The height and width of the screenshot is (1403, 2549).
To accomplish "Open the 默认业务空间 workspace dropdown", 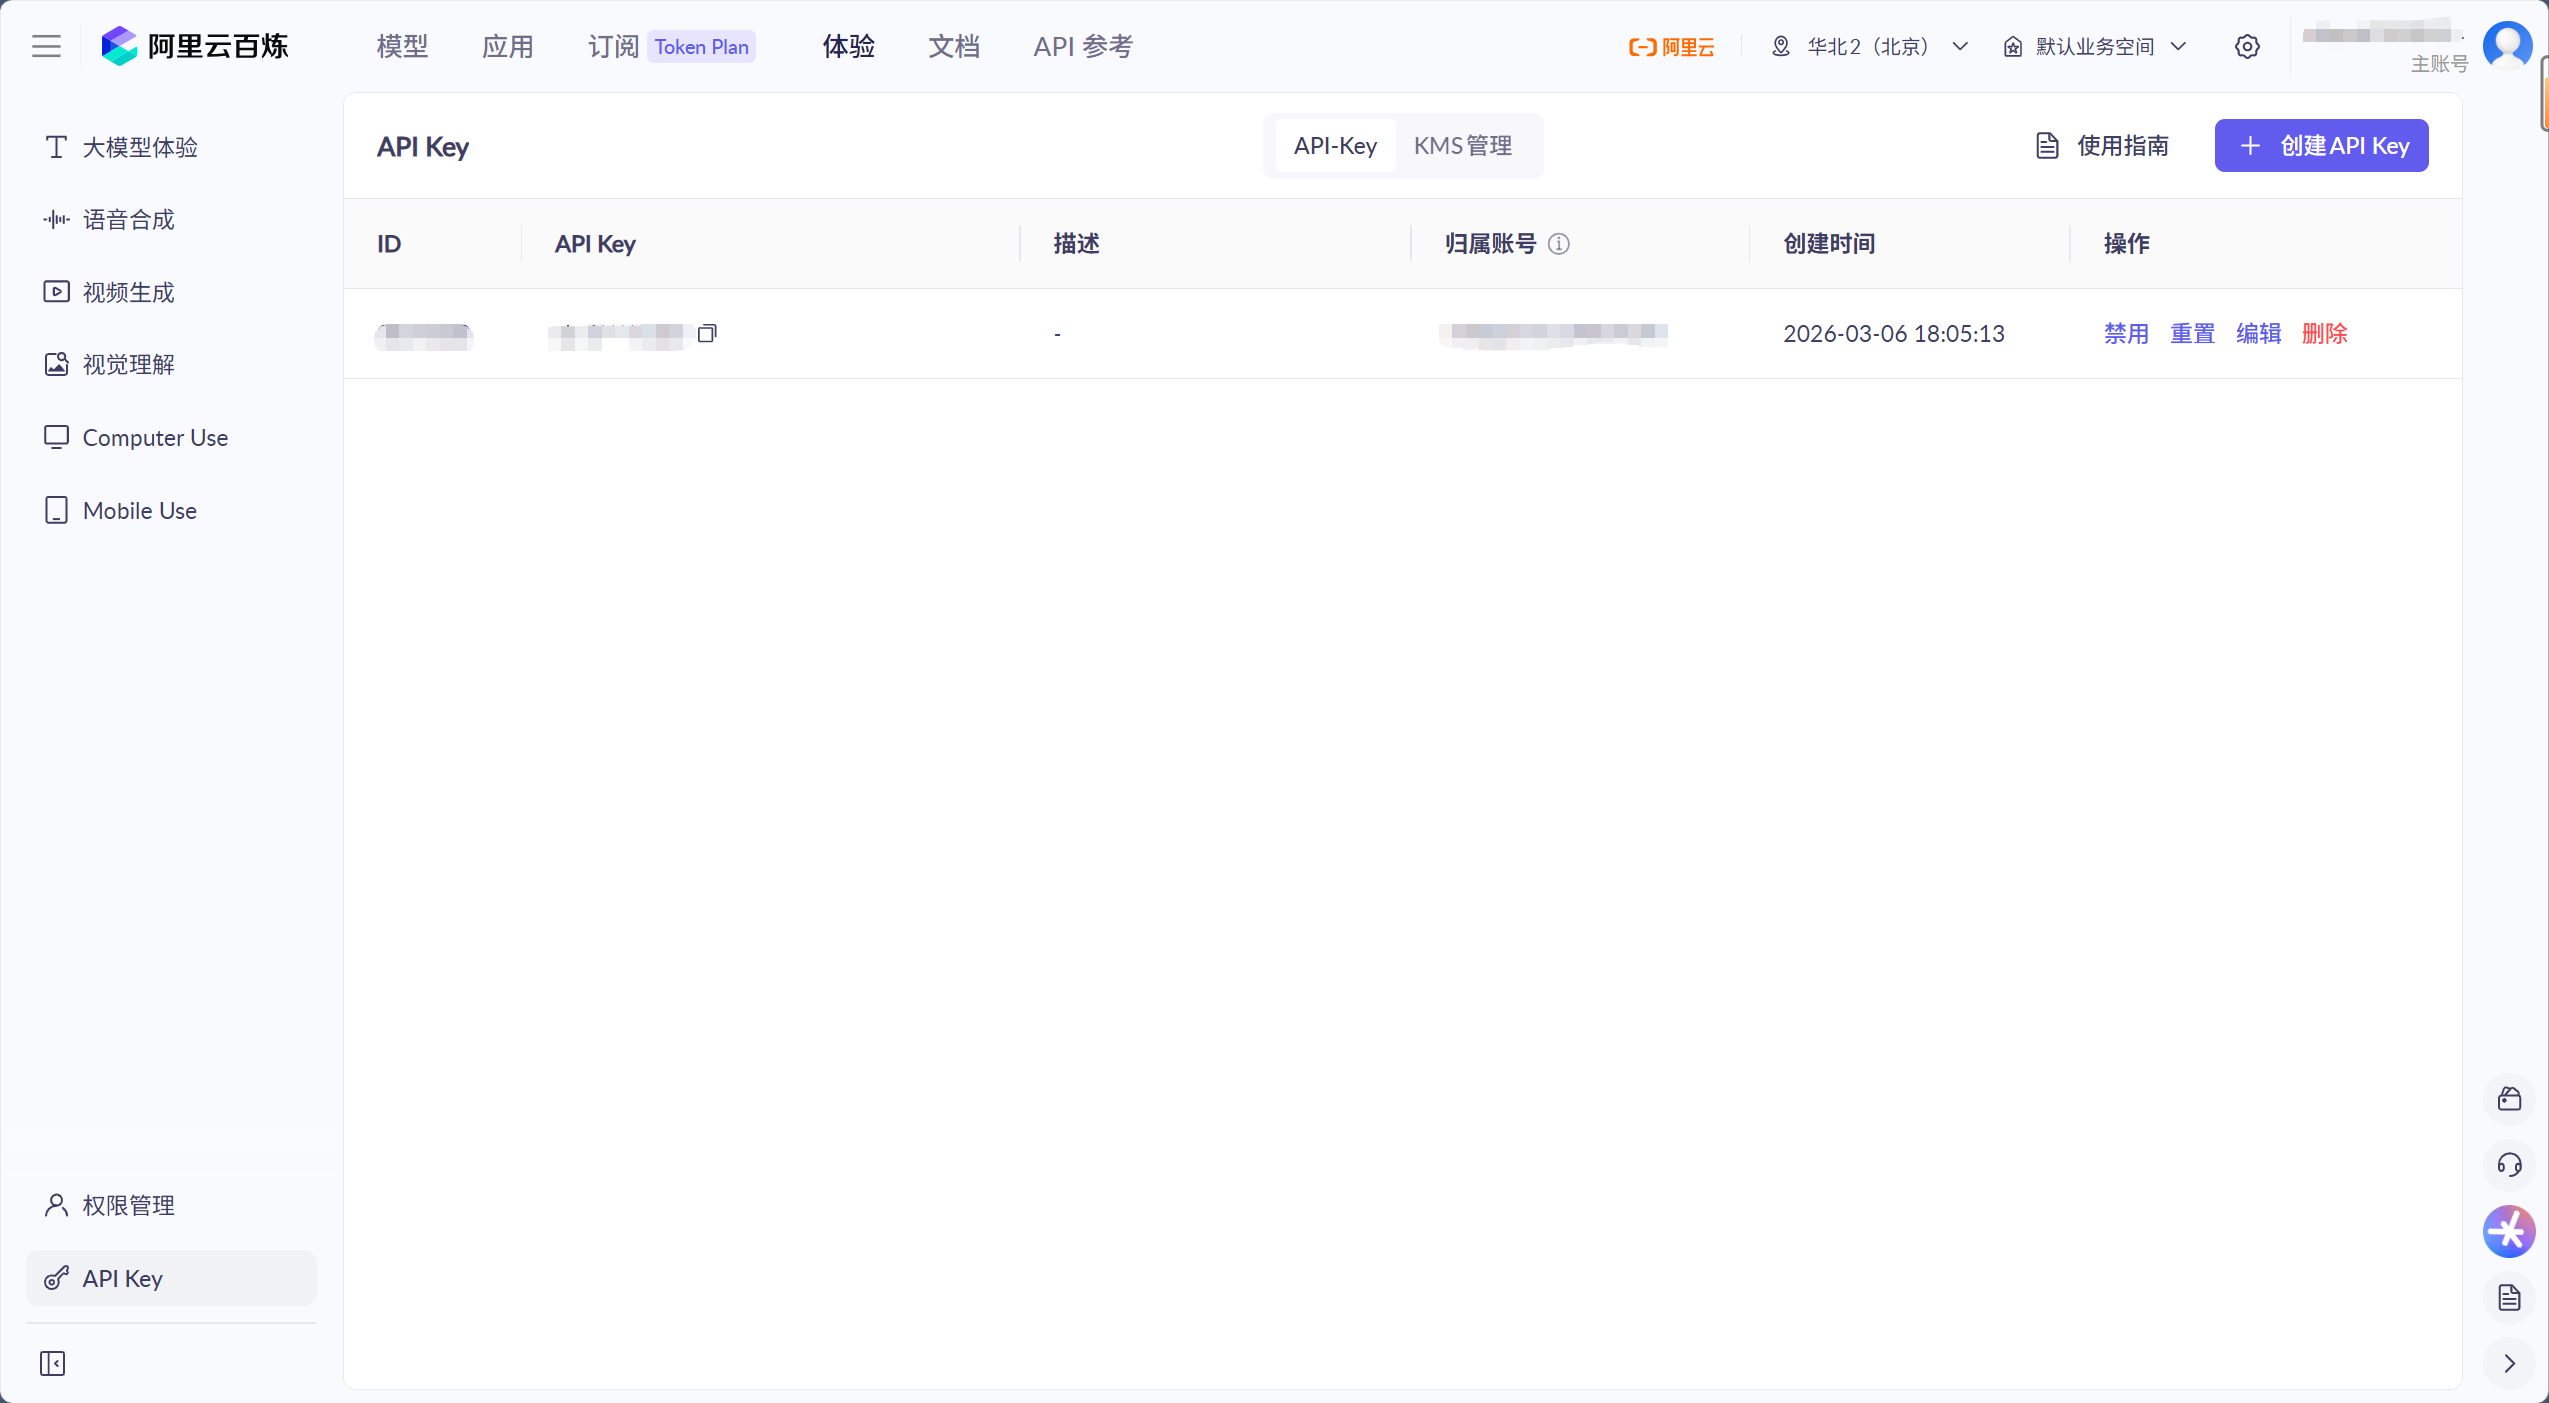I will coord(2095,47).
